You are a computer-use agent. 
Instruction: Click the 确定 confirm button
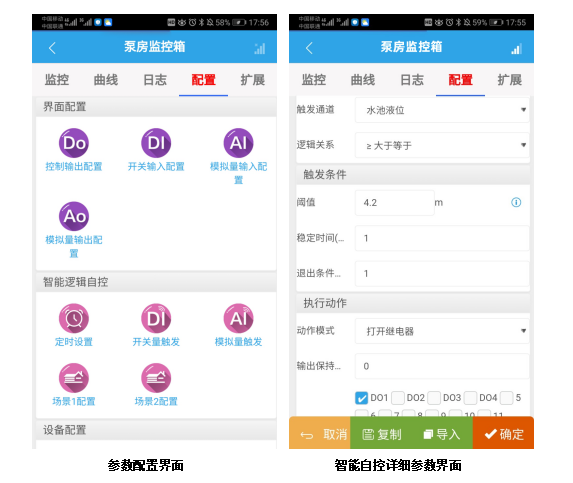coord(503,434)
